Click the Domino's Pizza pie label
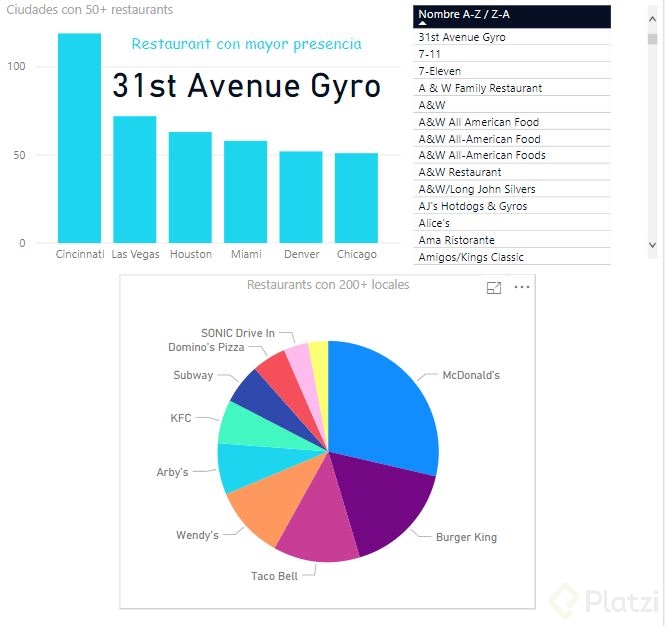 tap(206, 347)
